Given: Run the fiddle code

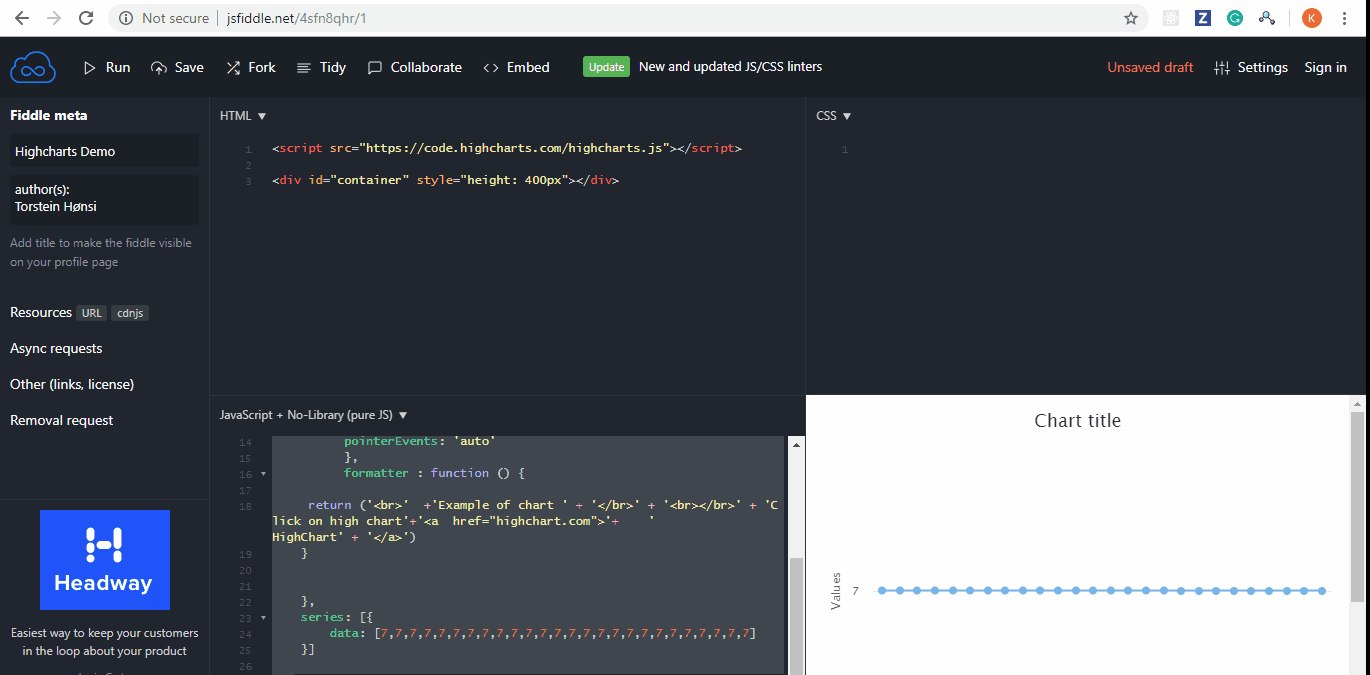Looking at the screenshot, I should pos(106,67).
